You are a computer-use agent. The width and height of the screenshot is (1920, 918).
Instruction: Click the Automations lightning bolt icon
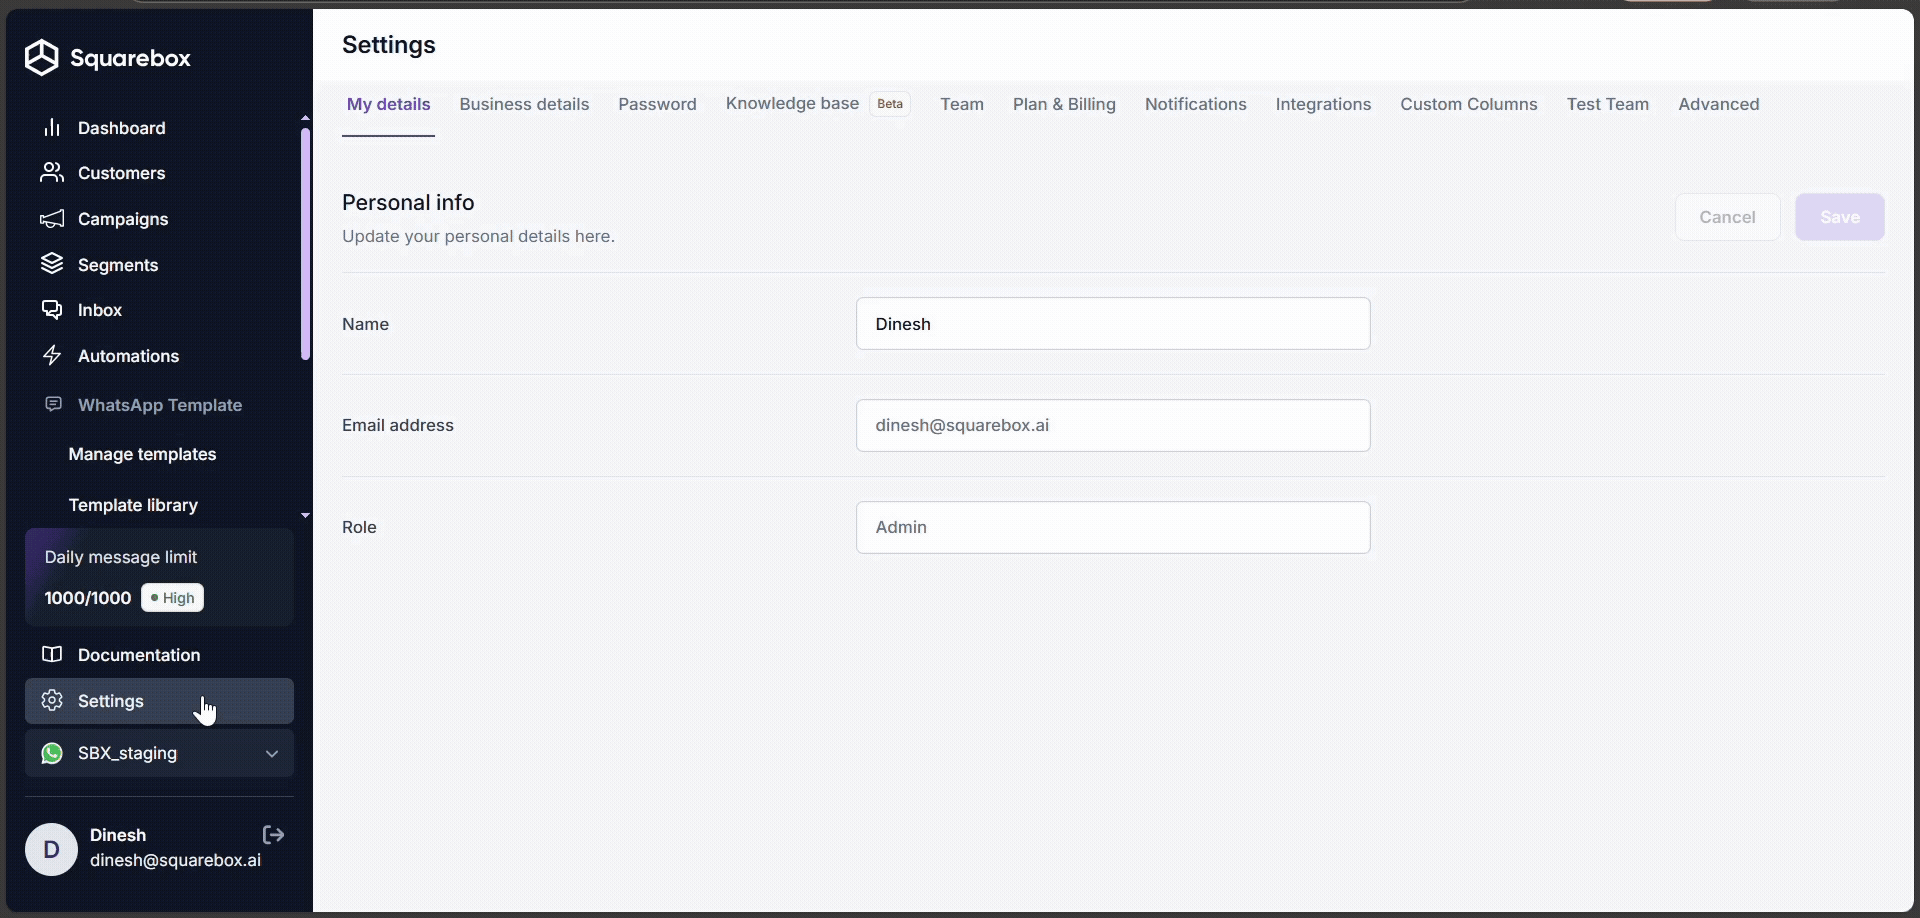point(52,356)
